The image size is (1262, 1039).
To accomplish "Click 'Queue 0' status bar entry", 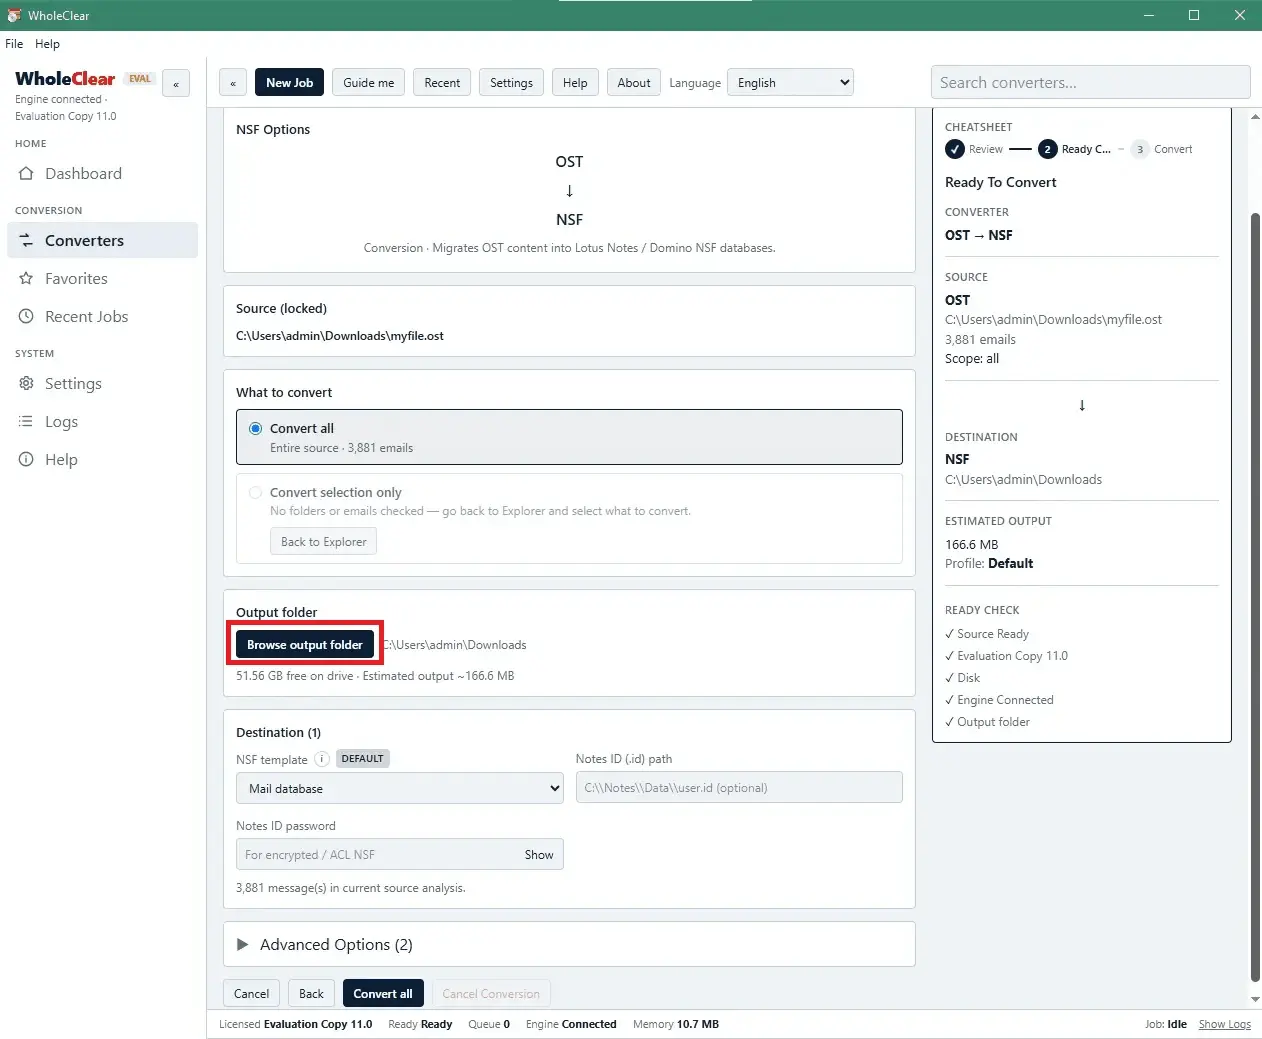I will tap(489, 1024).
